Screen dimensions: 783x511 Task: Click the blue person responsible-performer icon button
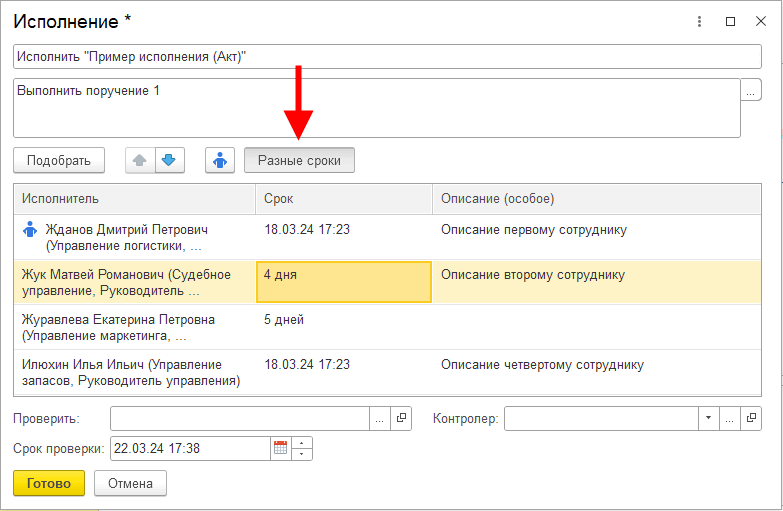(220, 160)
